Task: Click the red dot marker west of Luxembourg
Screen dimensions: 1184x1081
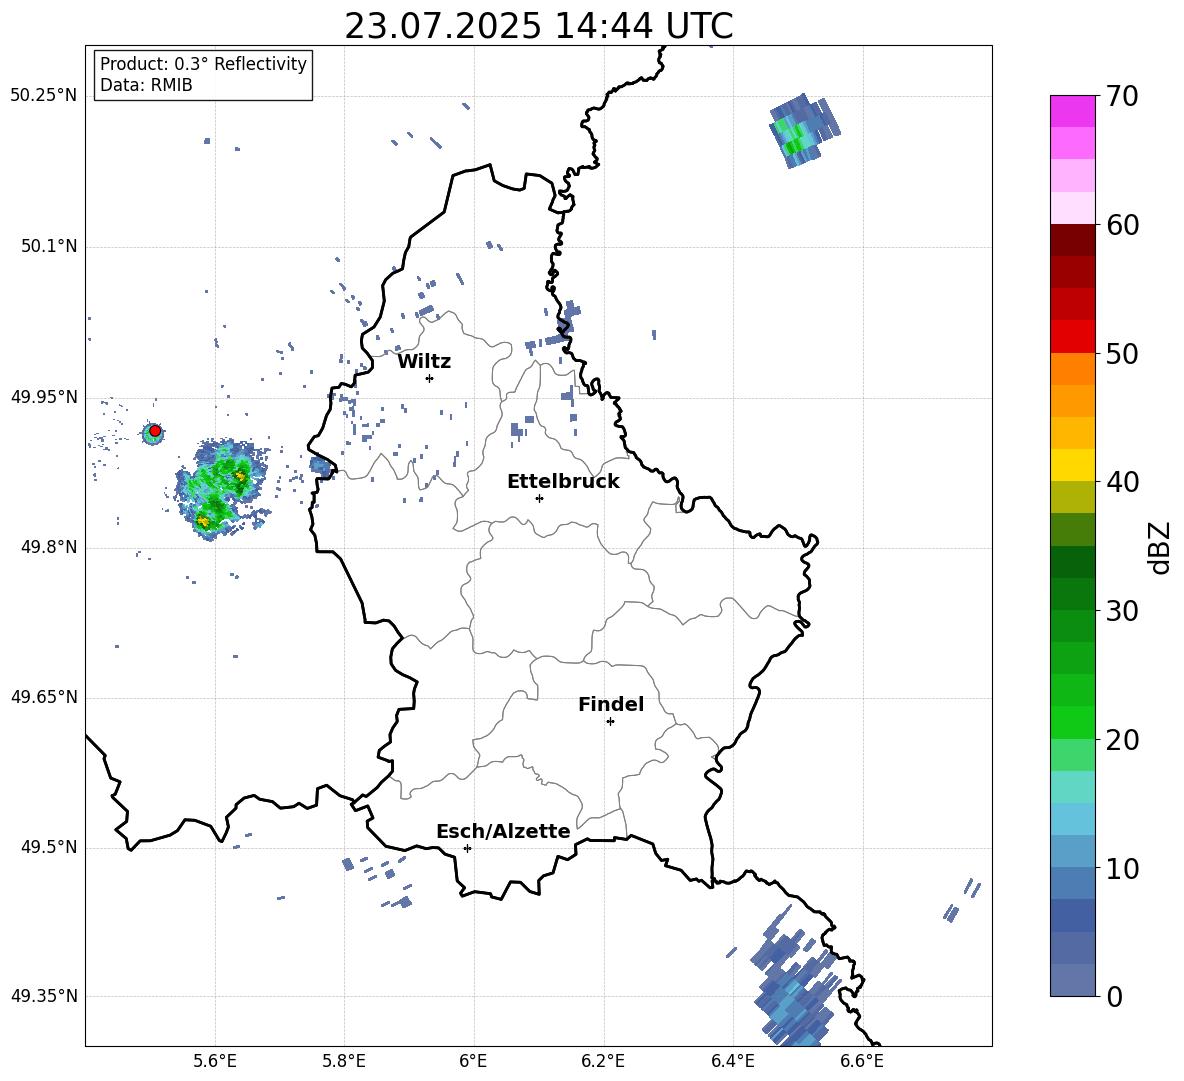Action: tap(155, 431)
